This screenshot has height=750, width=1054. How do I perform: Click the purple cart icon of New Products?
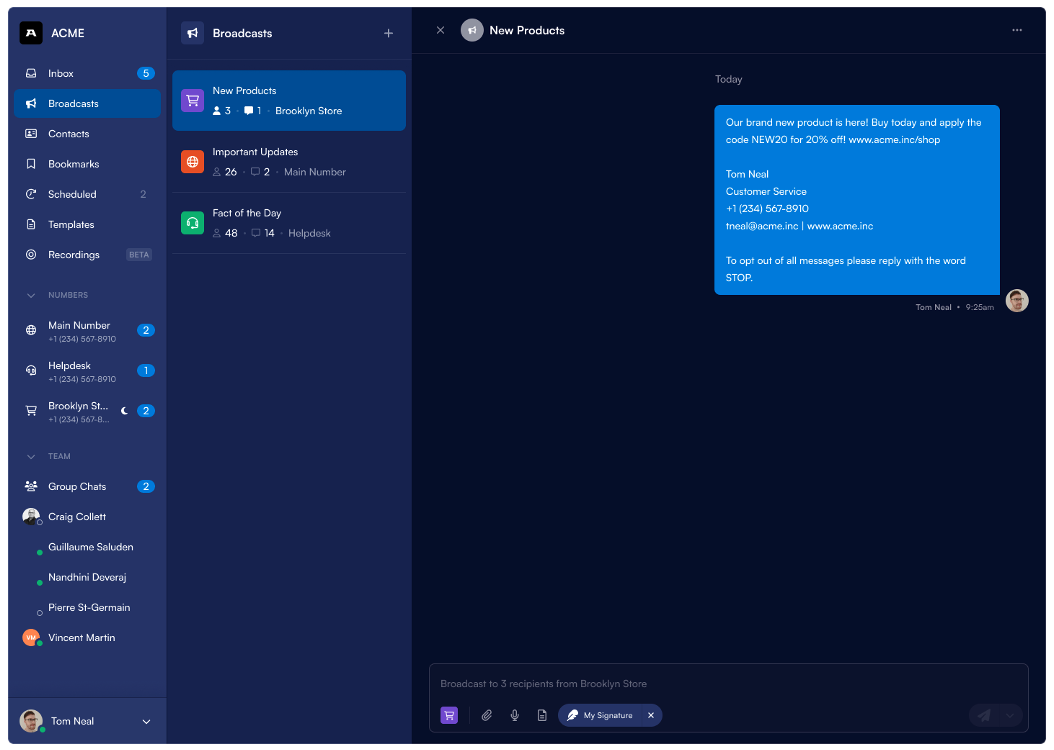coord(192,100)
